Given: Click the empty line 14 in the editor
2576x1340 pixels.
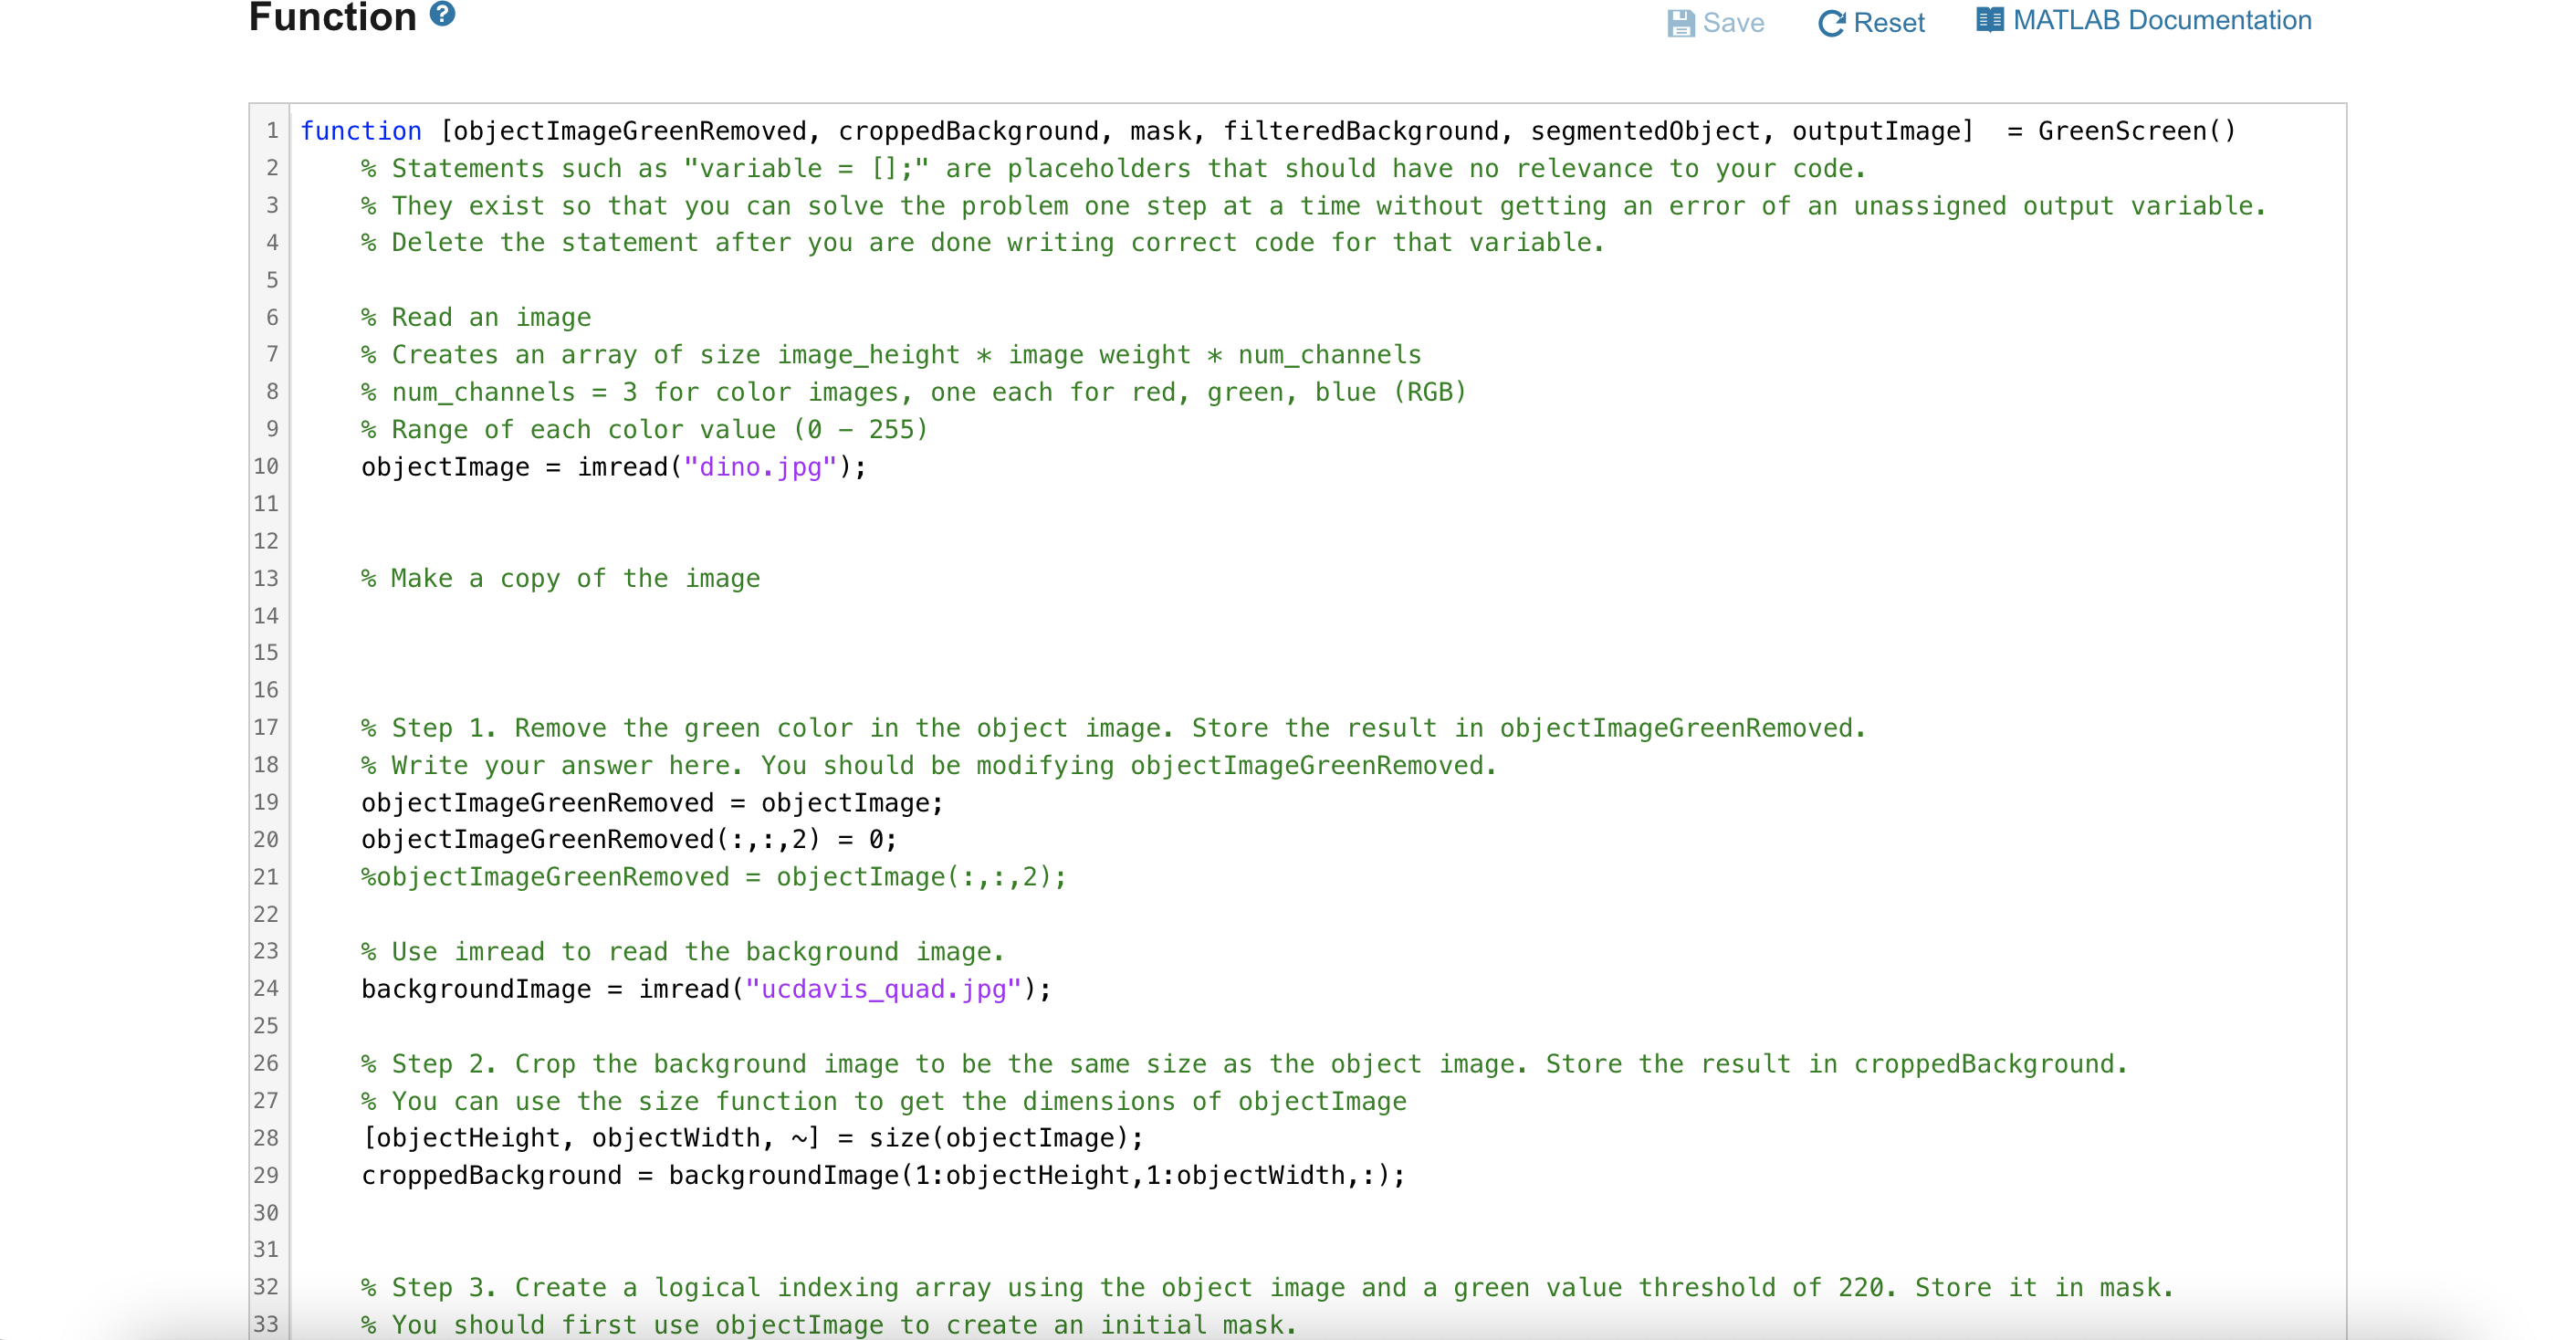Looking at the screenshot, I should pos(700,615).
